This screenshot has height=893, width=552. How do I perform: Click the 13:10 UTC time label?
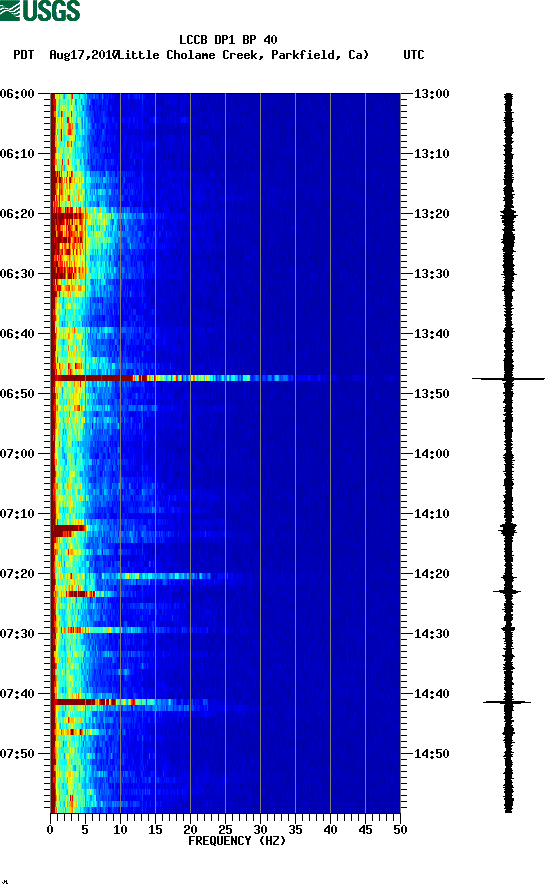click(x=431, y=154)
